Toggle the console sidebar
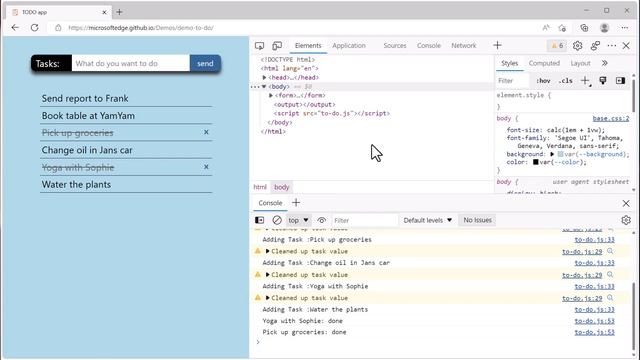 click(259, 220)
